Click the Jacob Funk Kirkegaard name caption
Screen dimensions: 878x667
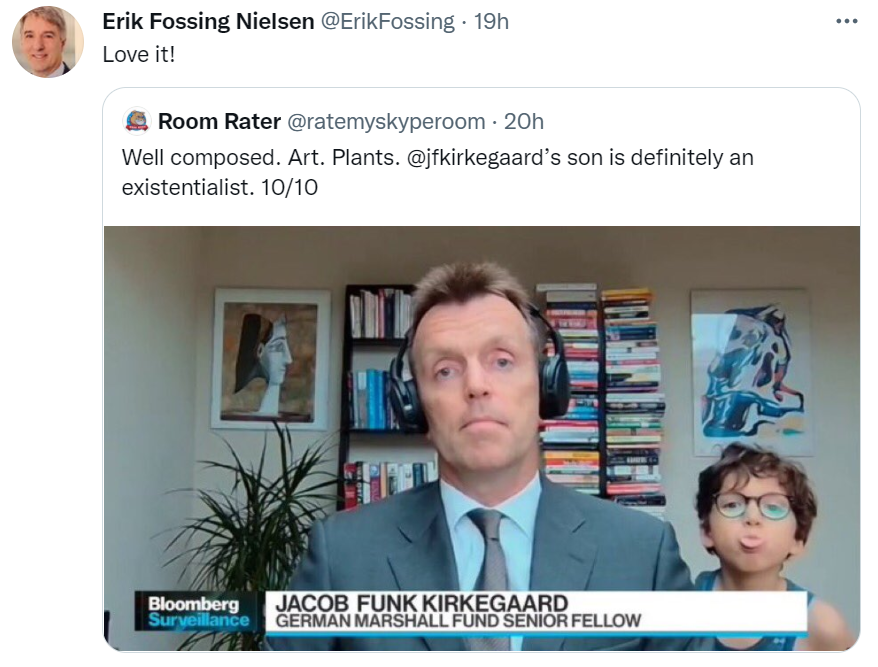coord(422,604)
